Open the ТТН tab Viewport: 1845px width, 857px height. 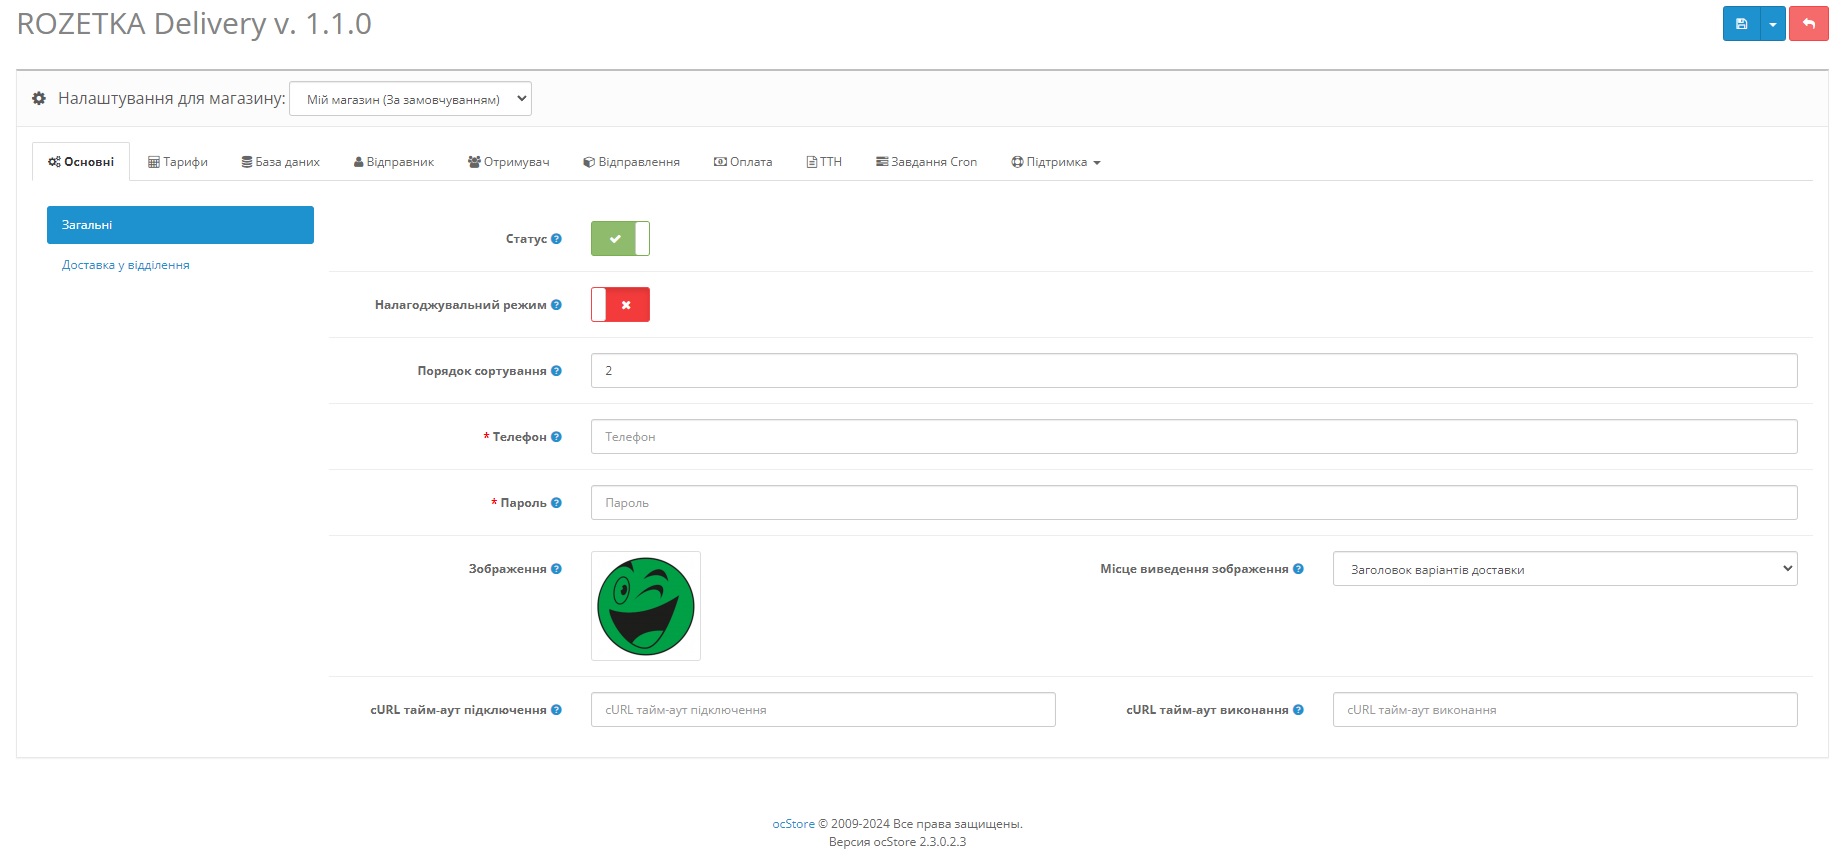pos(824,162)
